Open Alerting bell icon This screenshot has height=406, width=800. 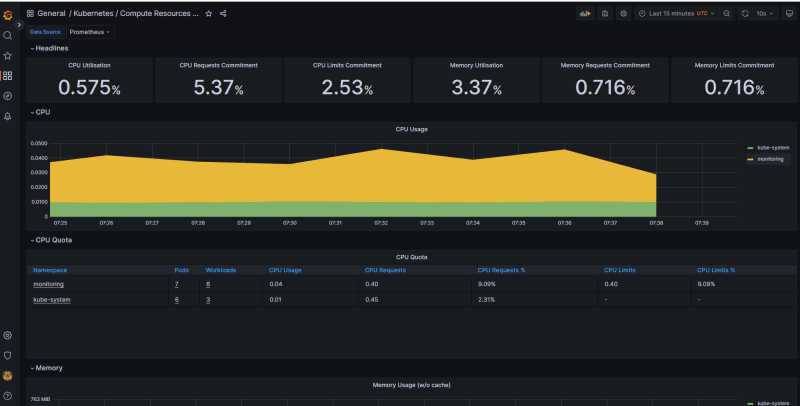(x=8, y=116)
